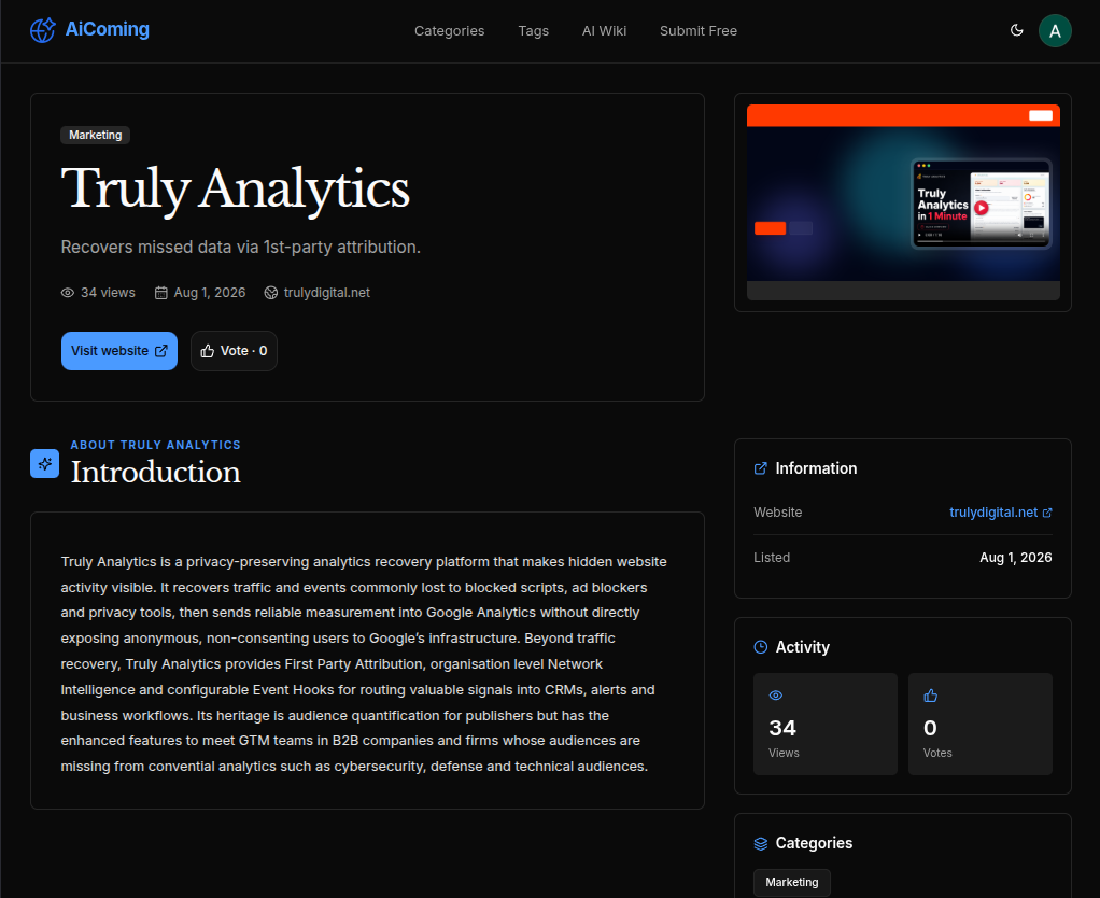This screenshot has height=898, width=1100.
Task: Open the user avatar A menu
Action: pyautogui.click(x=1054, y=31)
